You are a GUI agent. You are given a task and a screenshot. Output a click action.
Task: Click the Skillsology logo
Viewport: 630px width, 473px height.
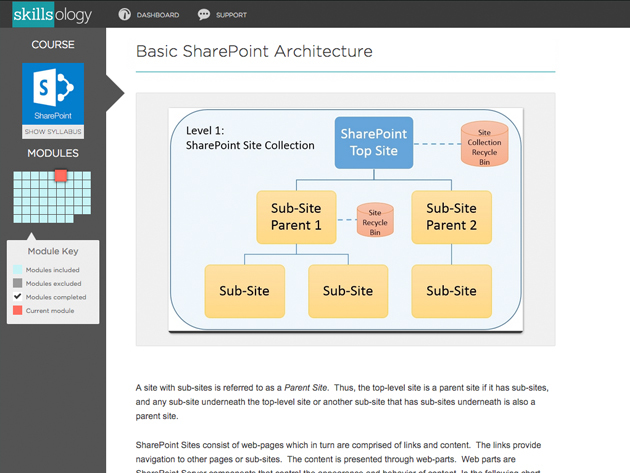(52, 14)
